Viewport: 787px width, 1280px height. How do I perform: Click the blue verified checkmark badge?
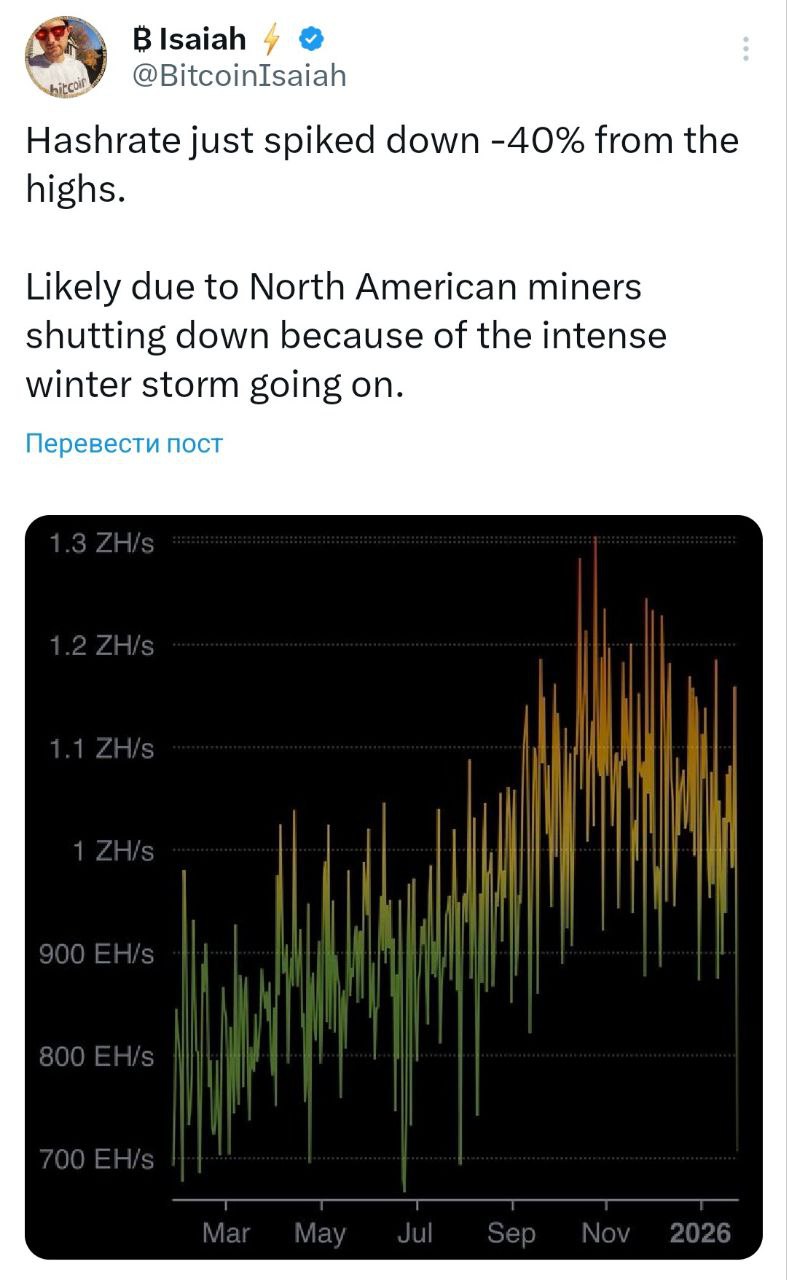point(311,39)
